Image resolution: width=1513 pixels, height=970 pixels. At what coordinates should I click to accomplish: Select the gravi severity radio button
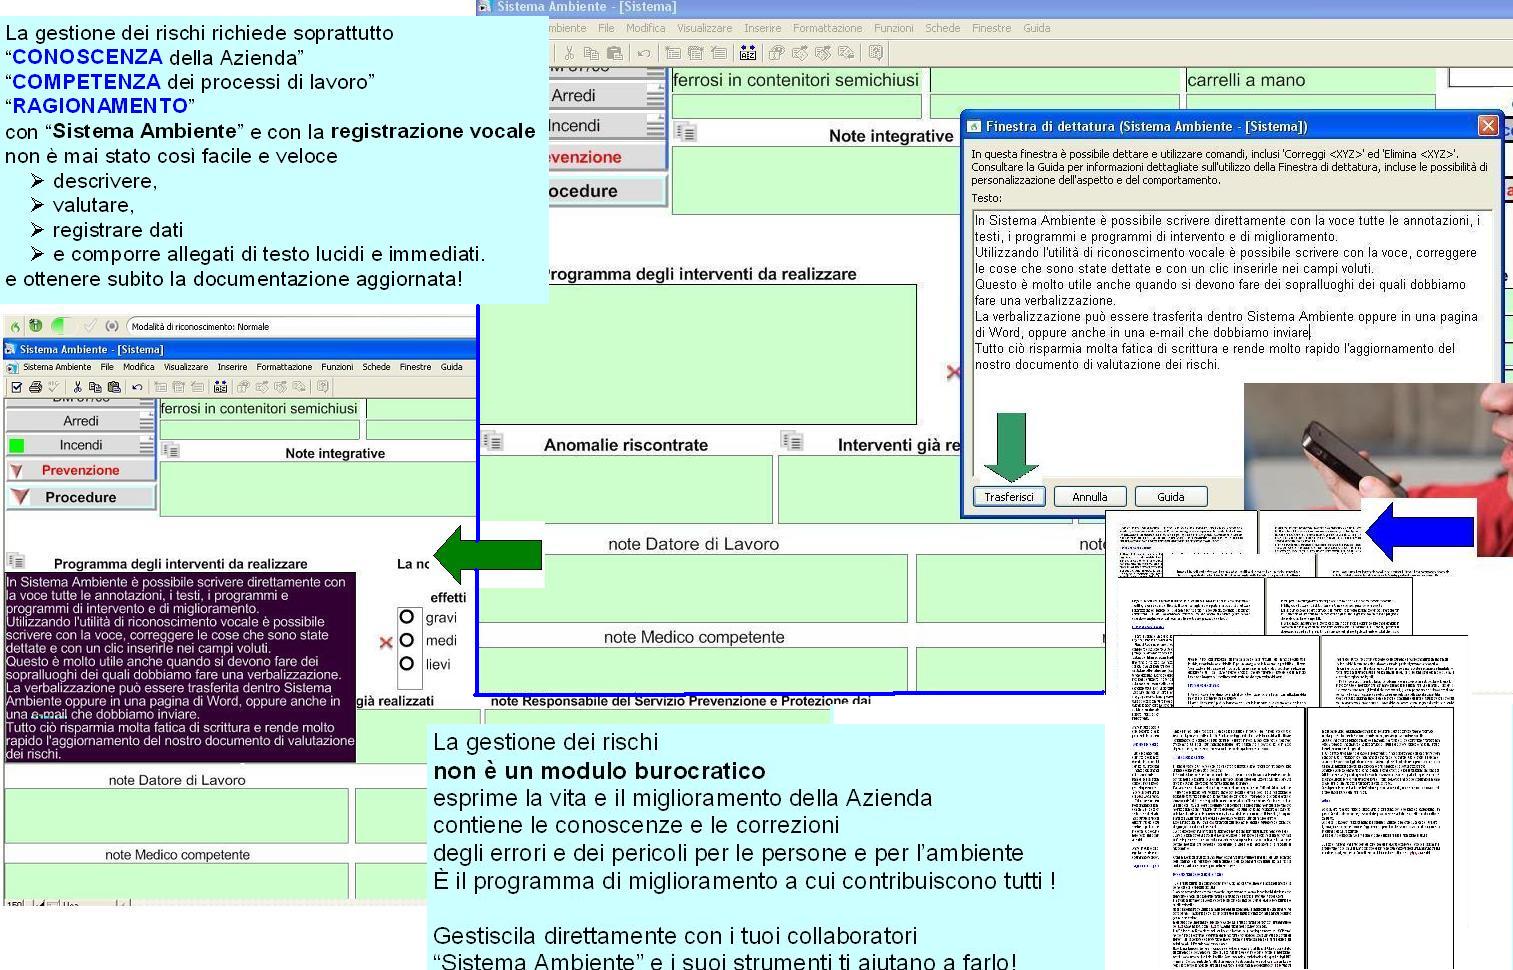click(406, 616)
